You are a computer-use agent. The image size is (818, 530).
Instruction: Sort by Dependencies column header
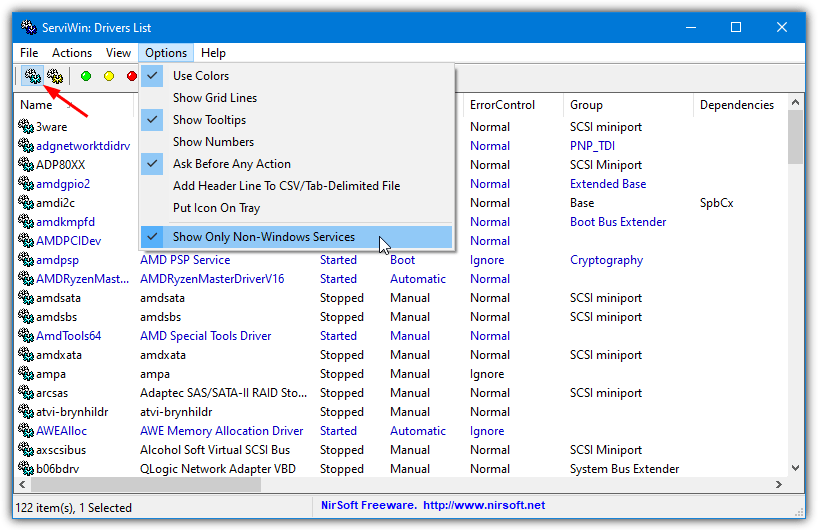pyautogui.click(x=740, y=105)
